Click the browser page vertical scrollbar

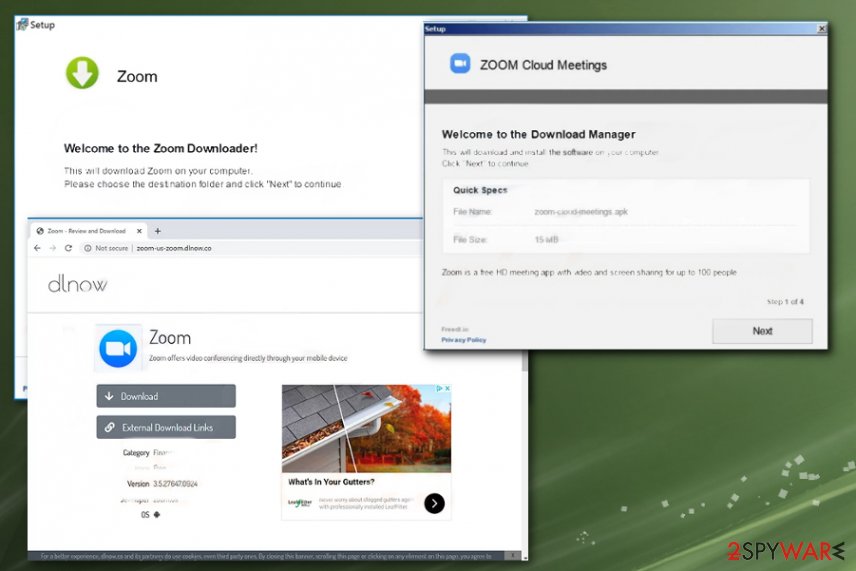[x=525, y=456]
